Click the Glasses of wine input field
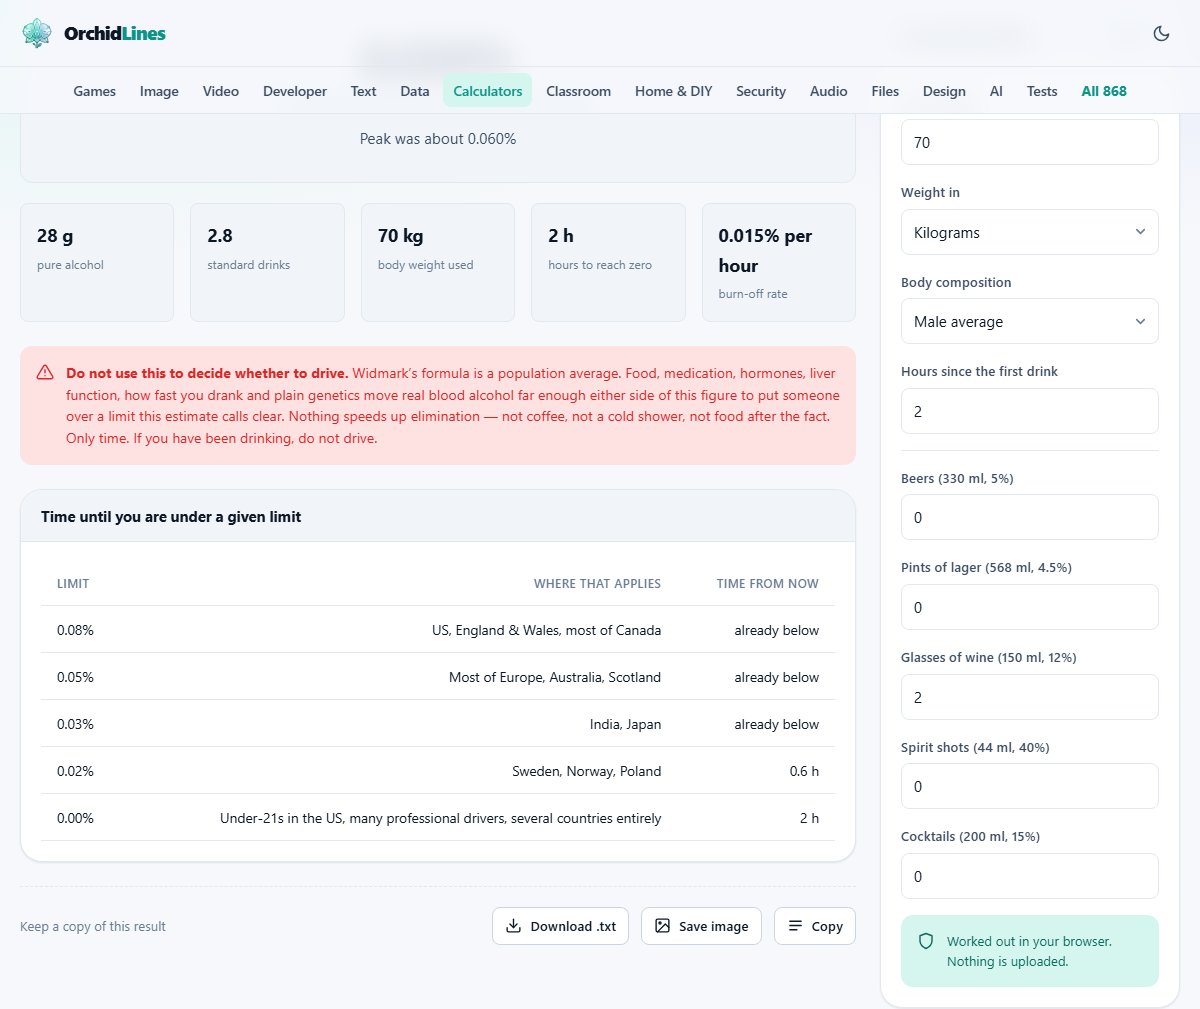Viewport: 1200px width, 1009px height. point(1029,697)
